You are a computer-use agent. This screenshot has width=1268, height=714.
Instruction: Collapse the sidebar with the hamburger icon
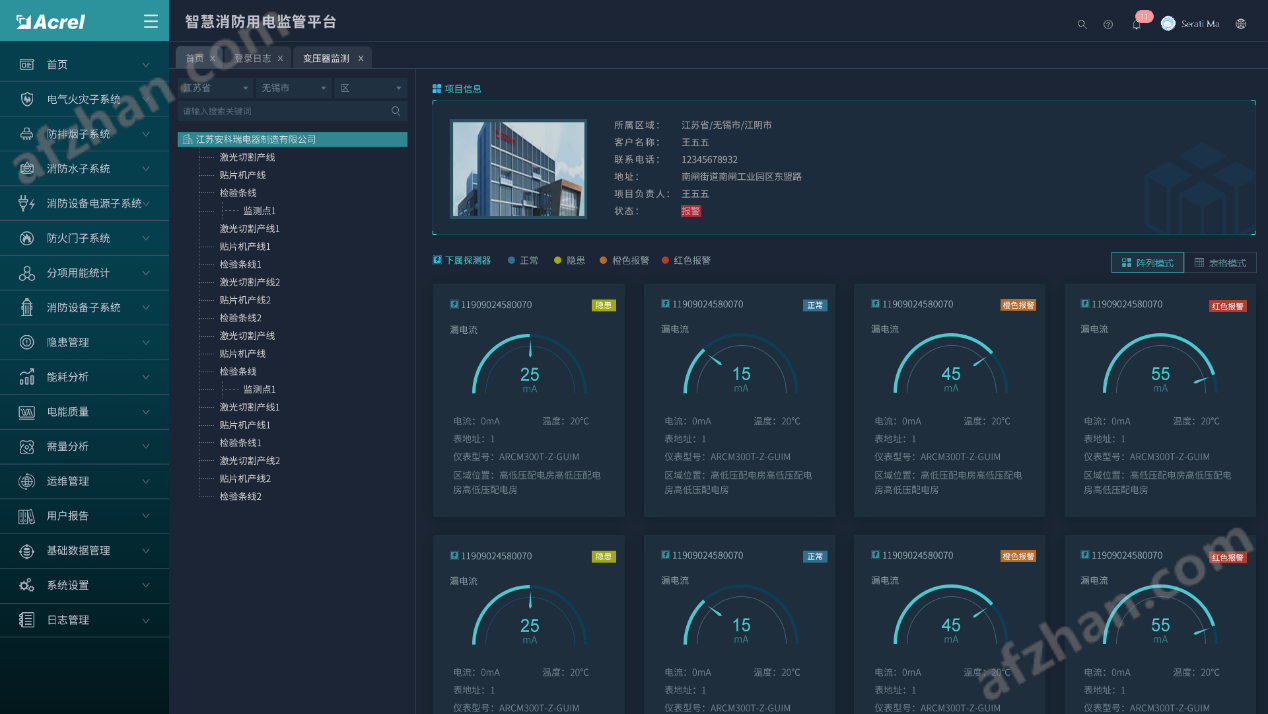pos(151,21)
